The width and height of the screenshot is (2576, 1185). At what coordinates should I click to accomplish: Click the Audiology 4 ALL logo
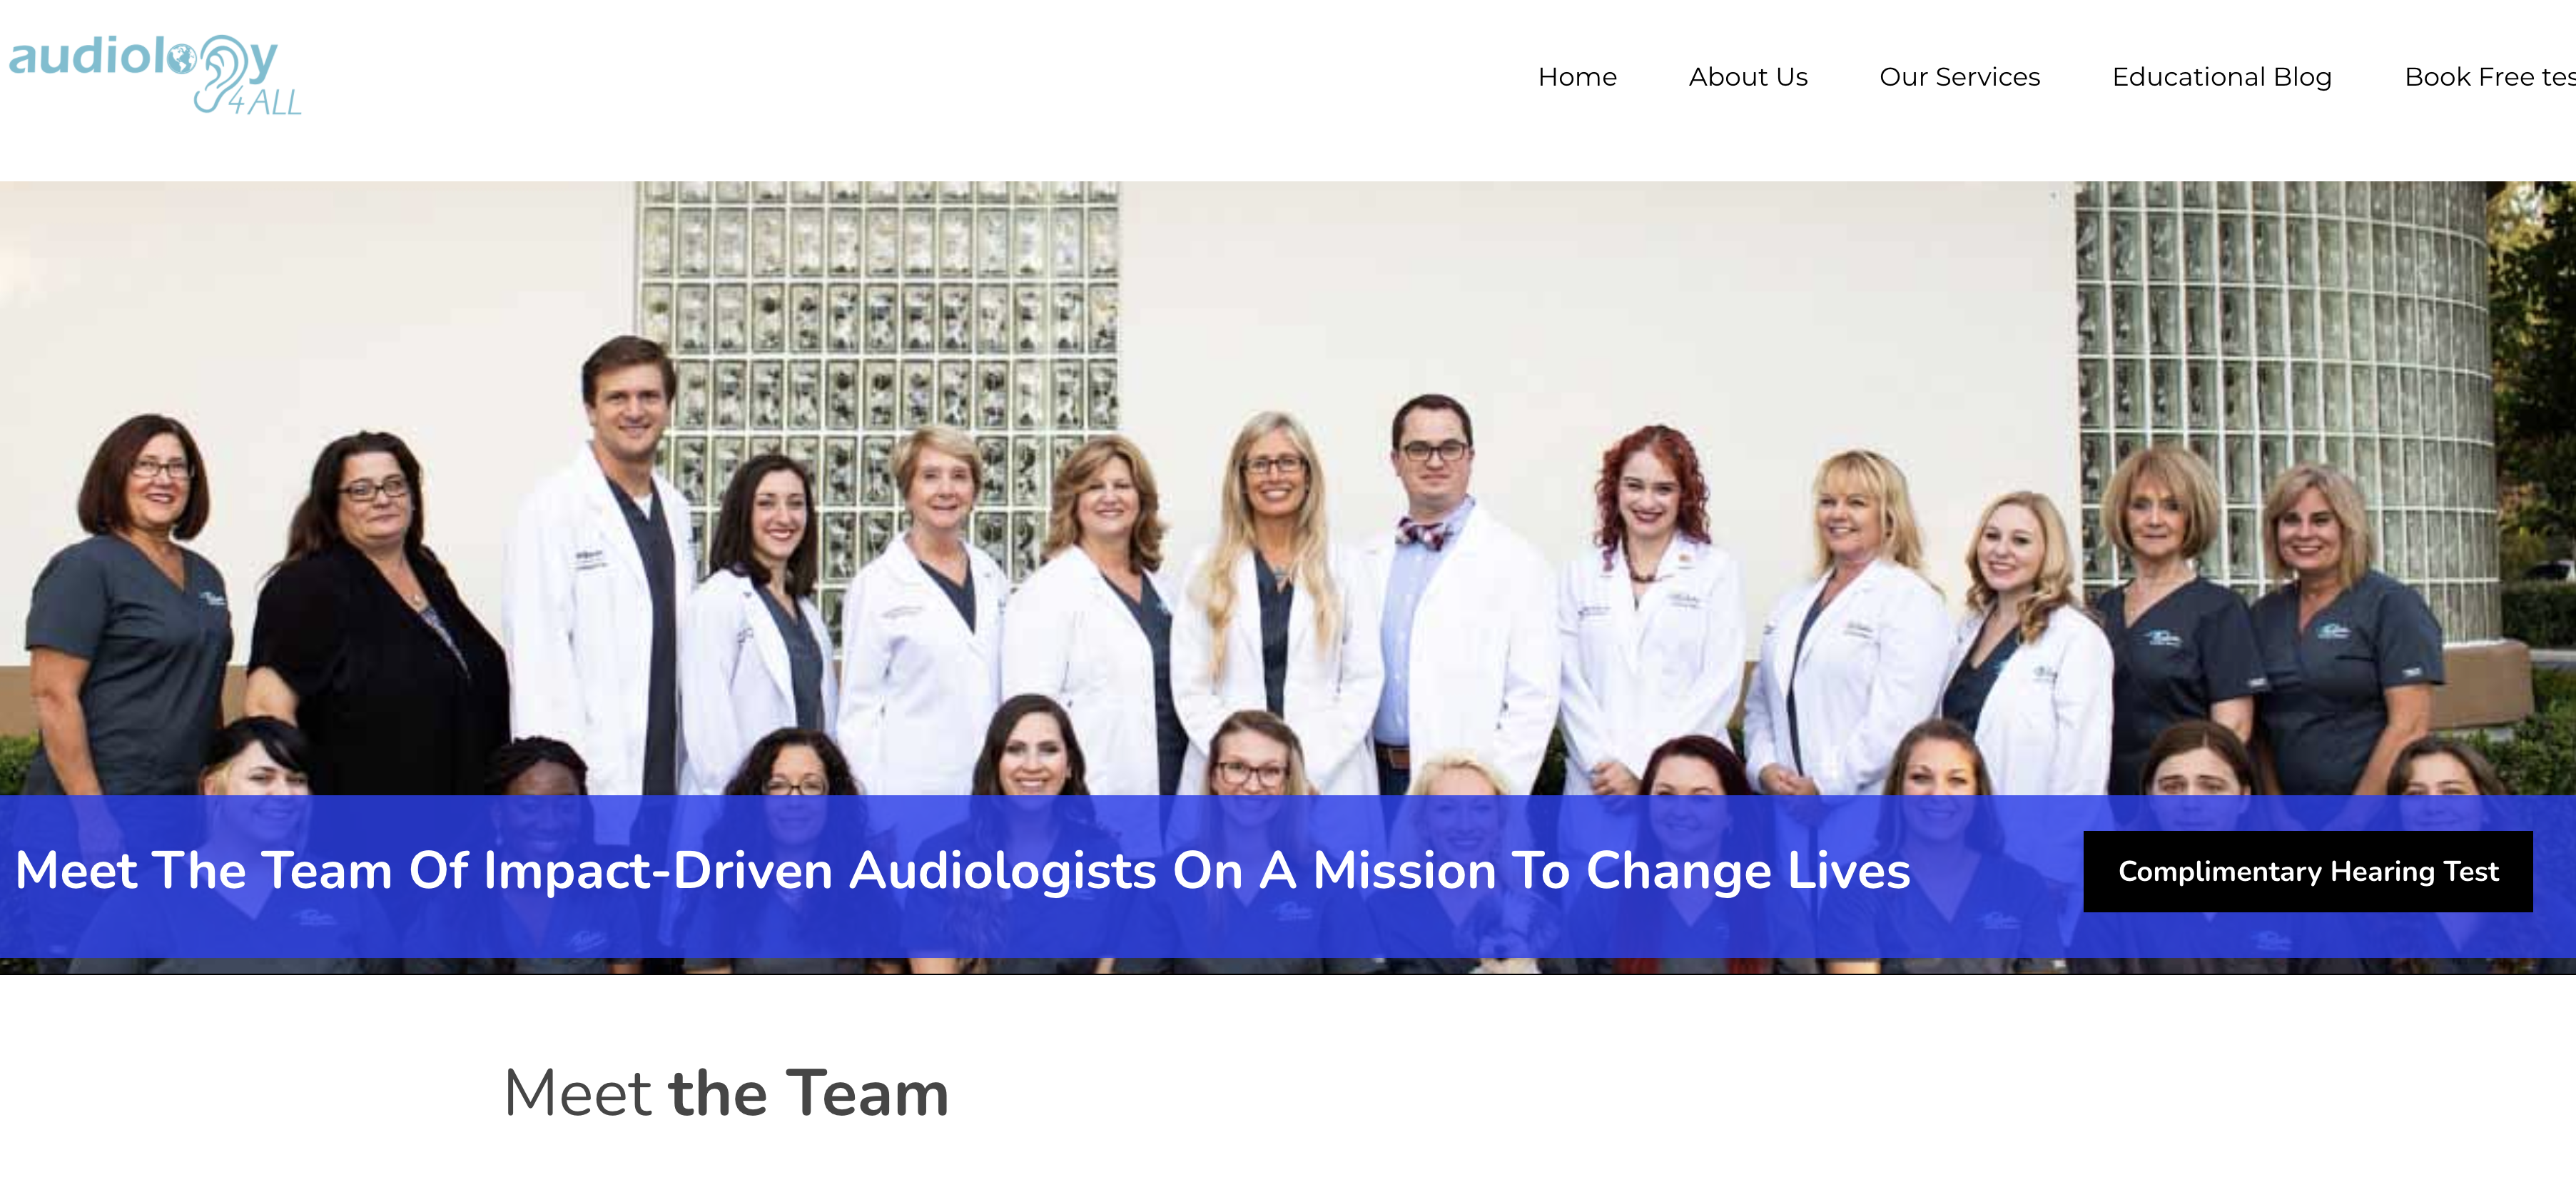tap(155, 76)
